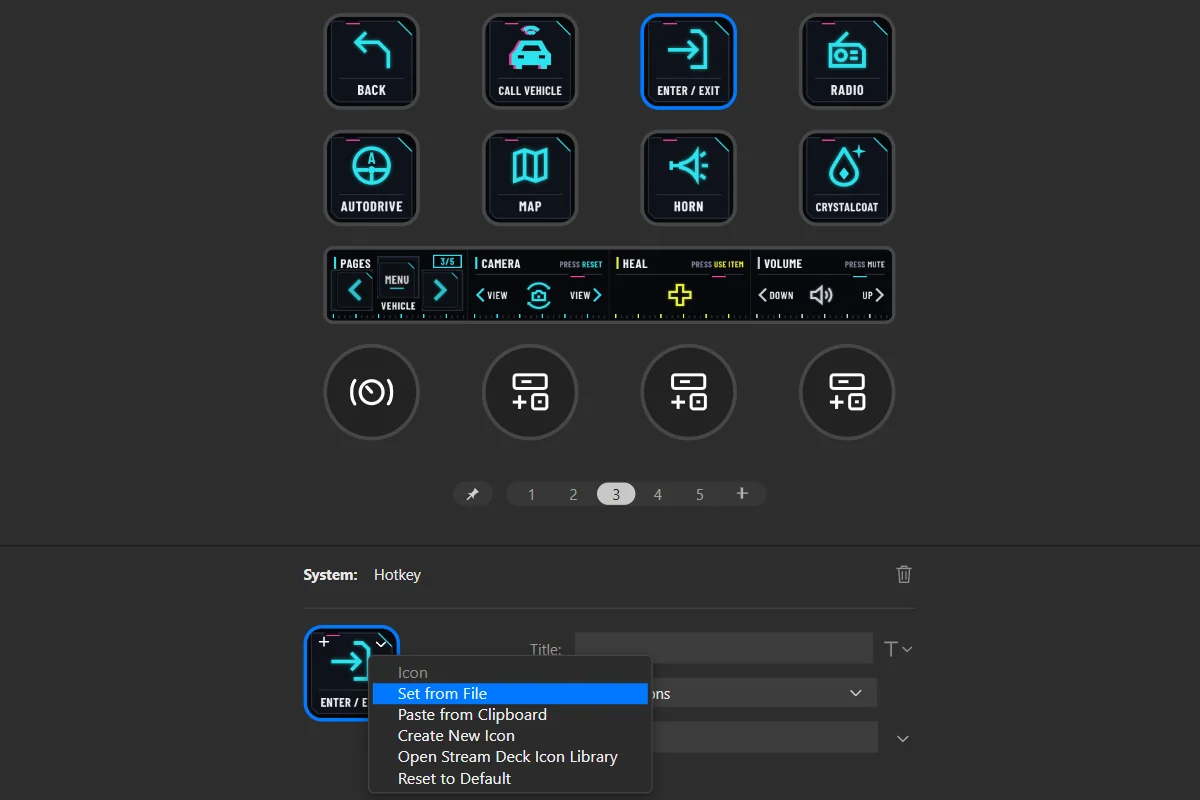The height and width of the screenshot is (800, 1200).
Task: Select the CALL VEHICLE key
Action: (530, 61)
